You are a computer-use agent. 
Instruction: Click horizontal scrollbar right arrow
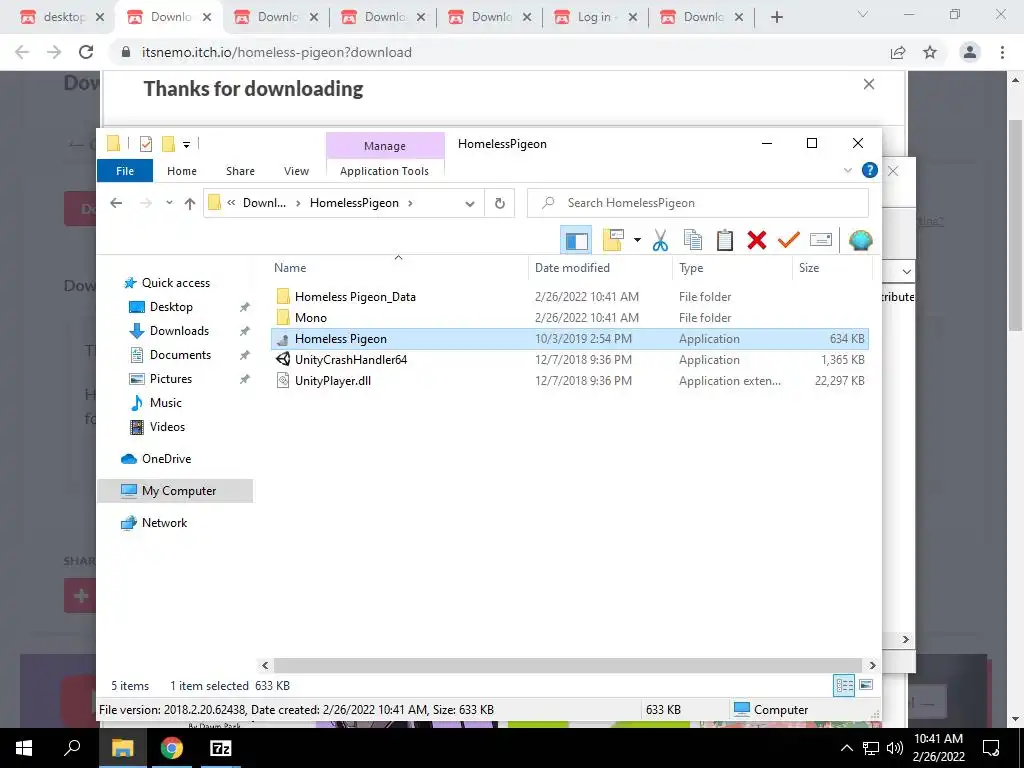pyautogui.click(x=872, y=665)
